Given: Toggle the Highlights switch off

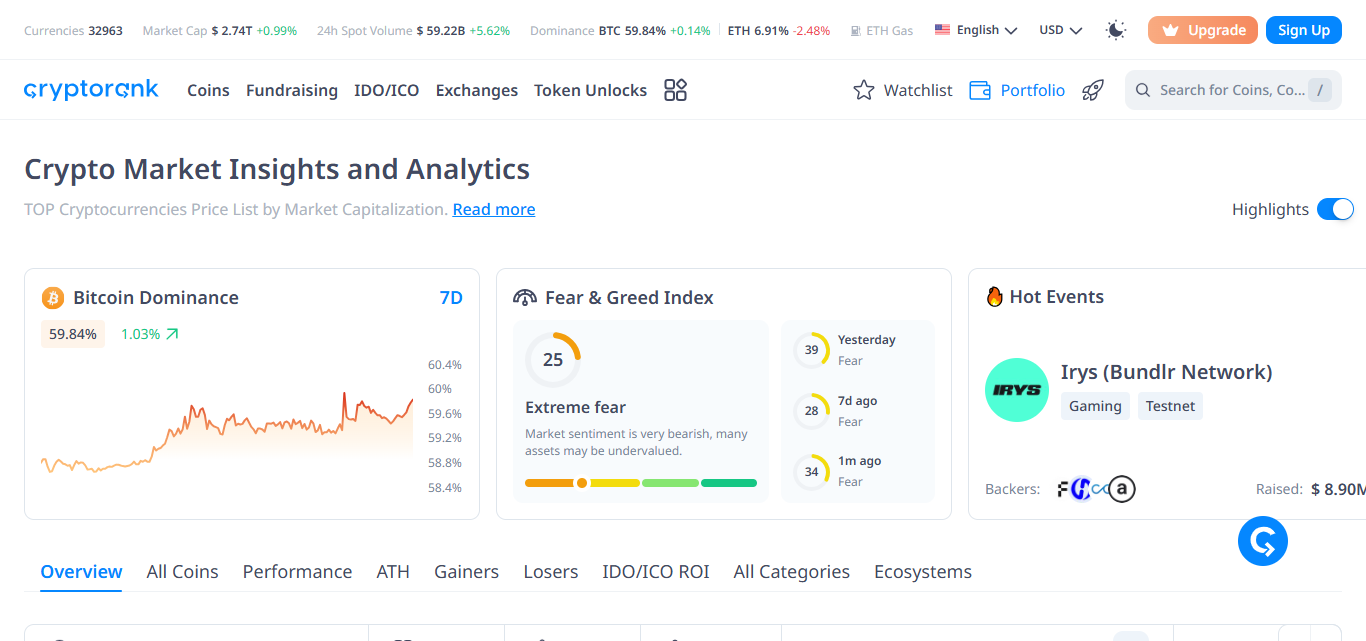Looking at the screenshot, I should tap(1335, 209).
